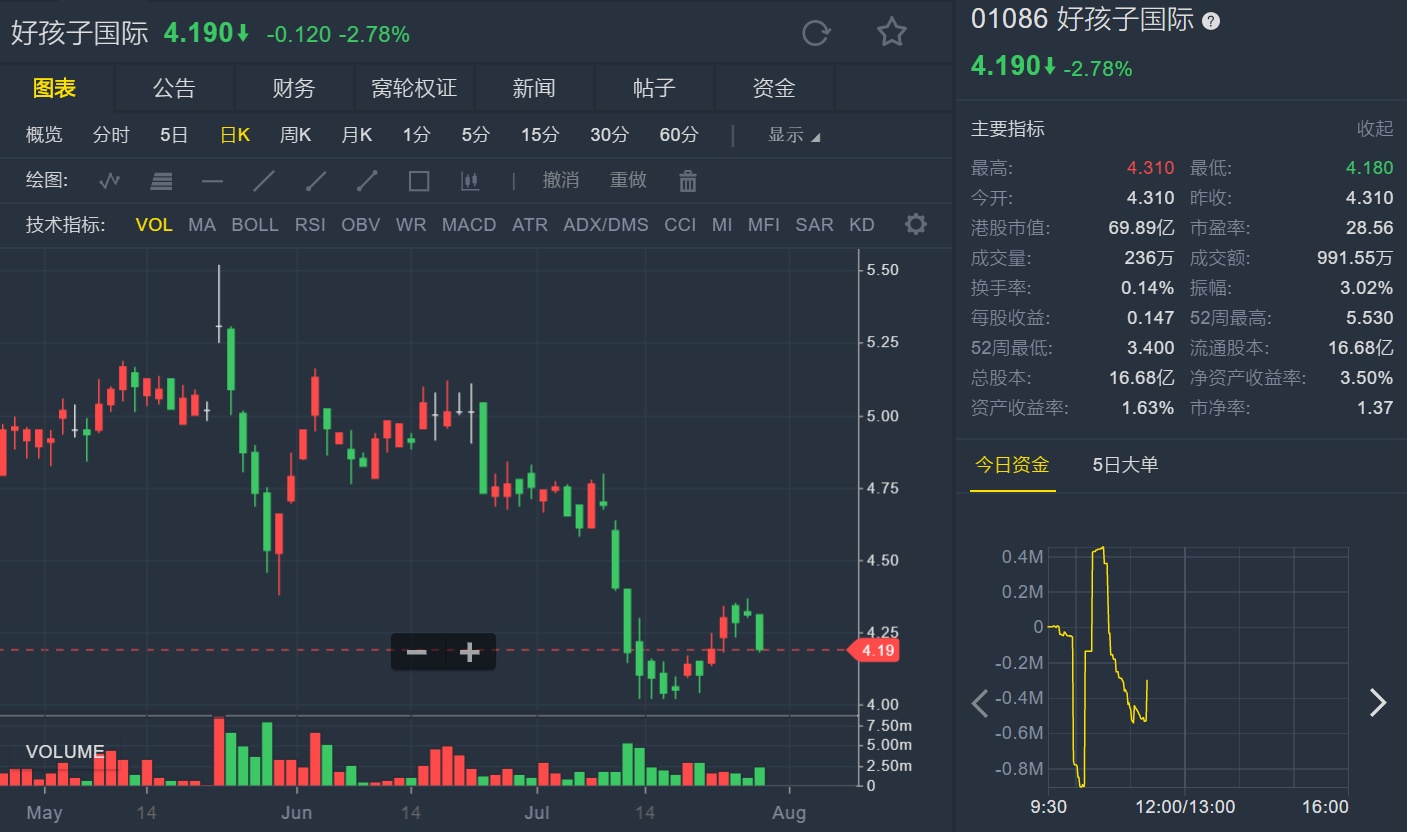Switch chart to 周K period
This screenshot has height=832, width=1407.
point(295,135)
